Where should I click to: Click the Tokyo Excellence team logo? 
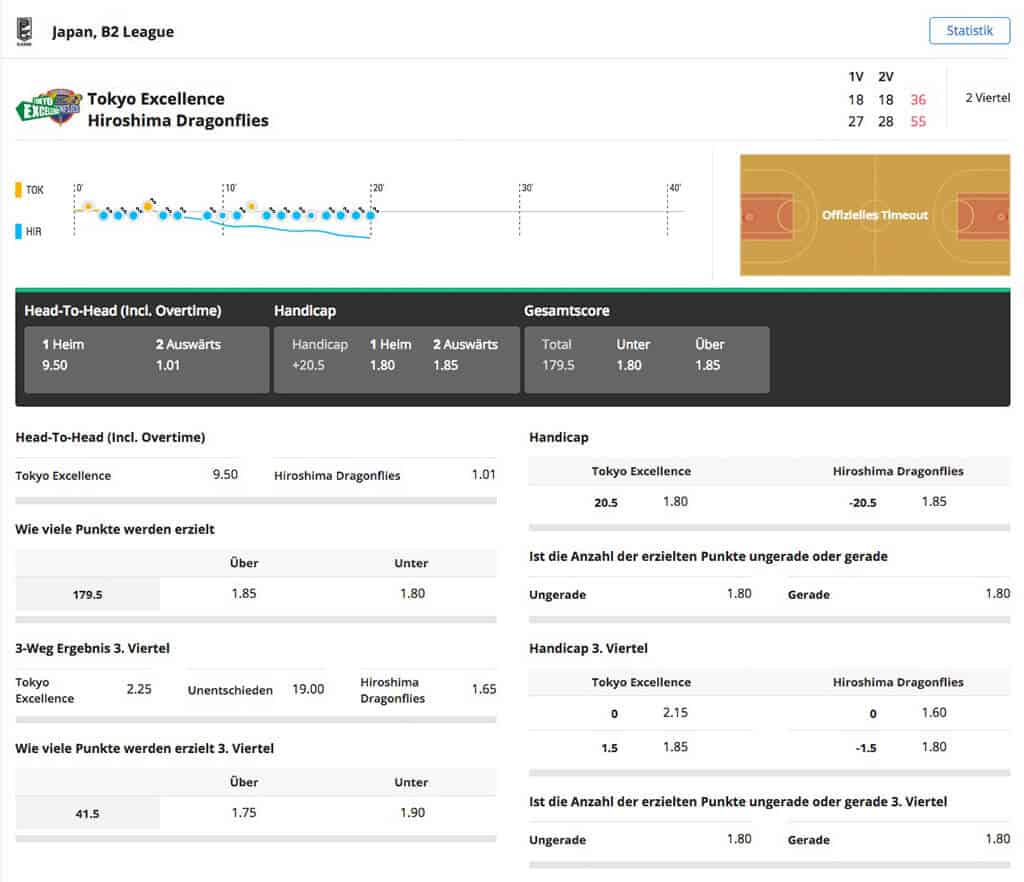click(49, 107)
